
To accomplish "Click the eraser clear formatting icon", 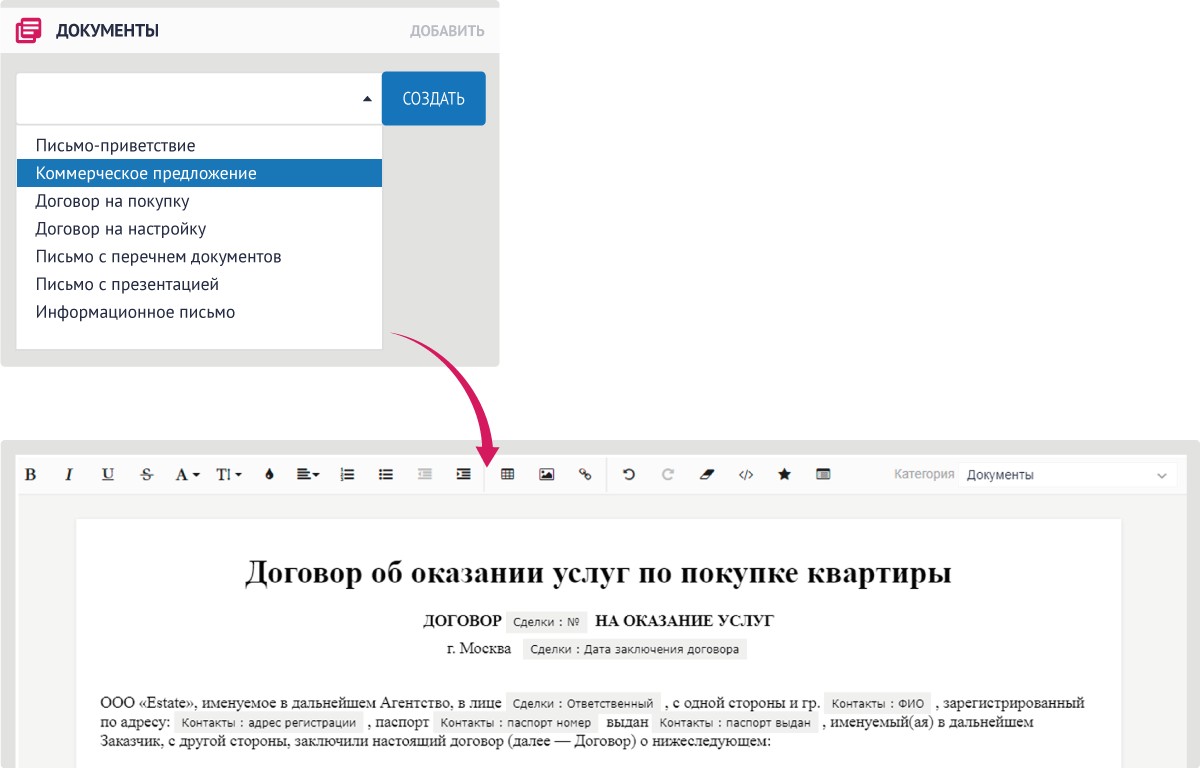I will [x=707, y=475].
